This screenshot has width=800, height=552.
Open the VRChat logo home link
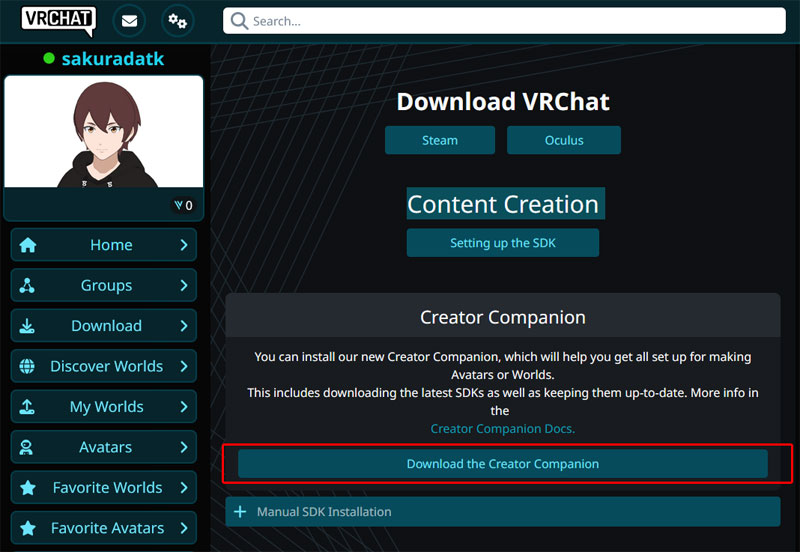(x=58, y=20)
